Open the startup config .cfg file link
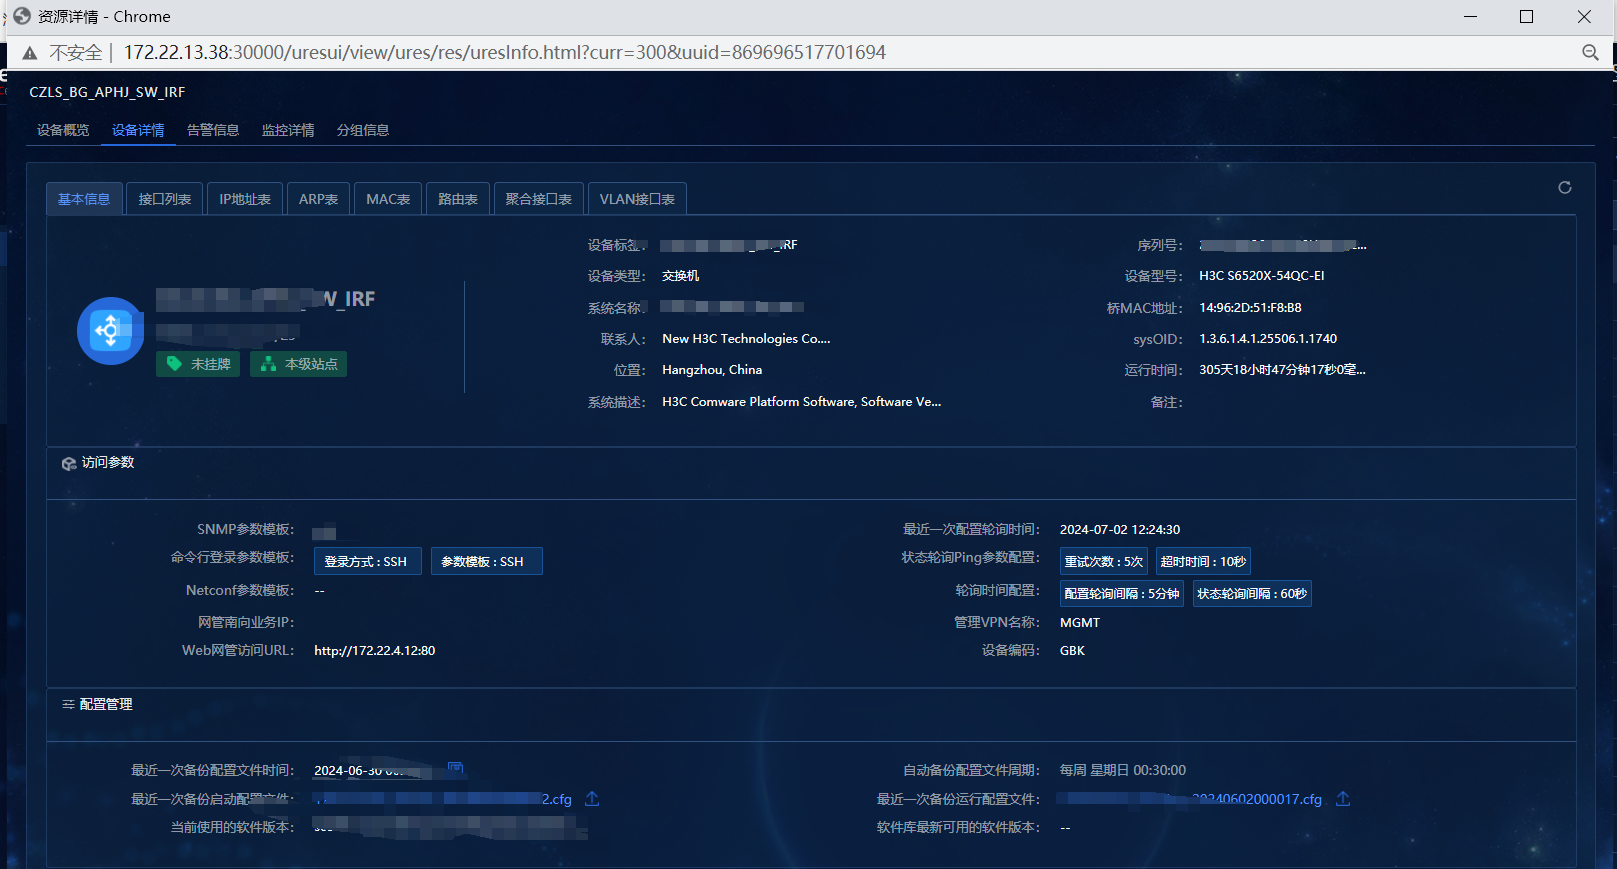This screenshot has width=1617, height=869. point(443,799)
